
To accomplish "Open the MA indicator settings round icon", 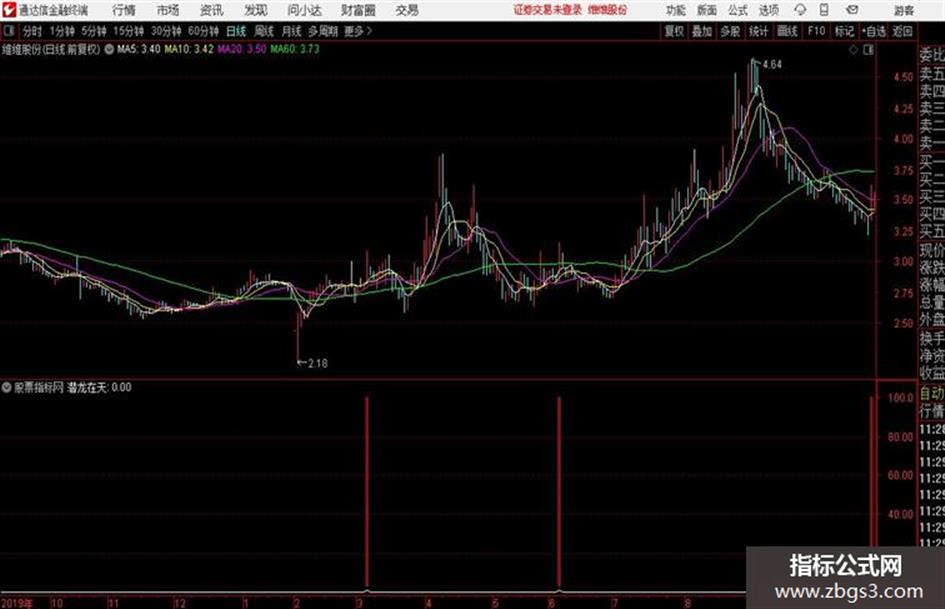I will (x=109, y=49).
